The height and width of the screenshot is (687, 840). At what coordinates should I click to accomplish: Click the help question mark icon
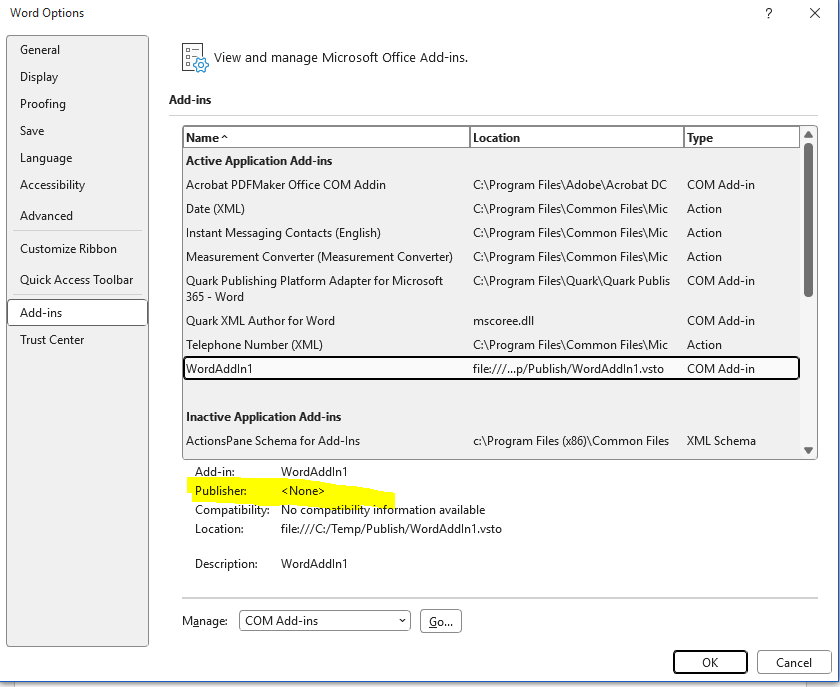(x=769, y=13)
